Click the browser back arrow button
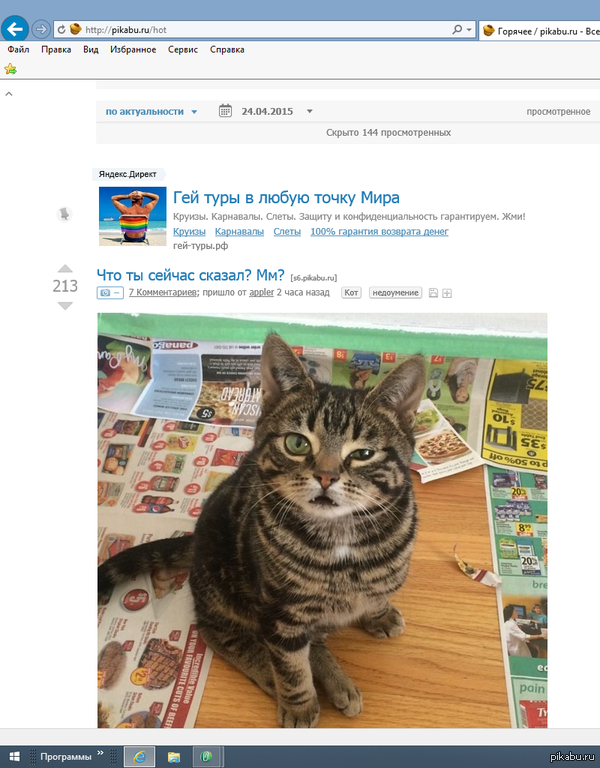 pyautogui.click(x=15, y=29)
